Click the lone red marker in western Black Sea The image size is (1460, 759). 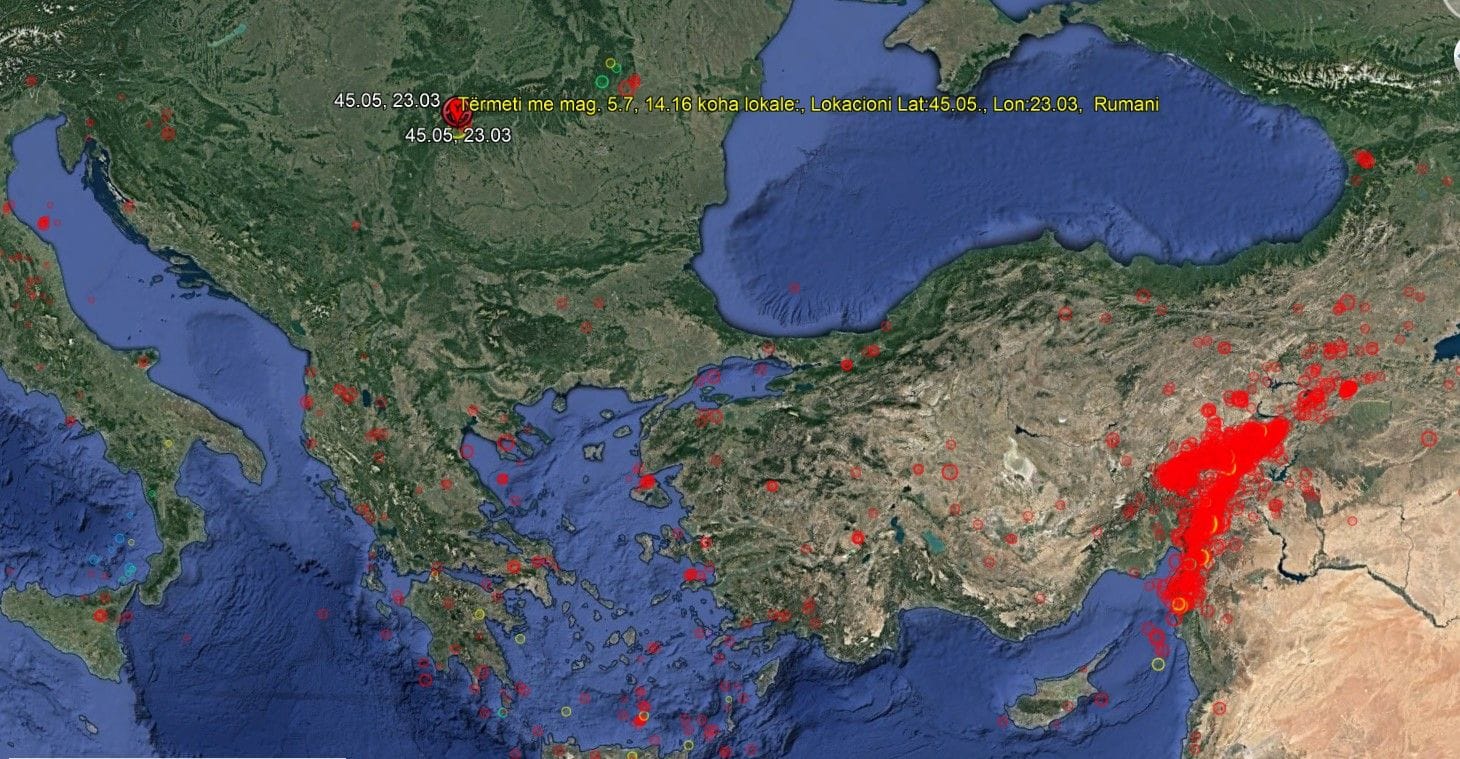coord(794,288)
